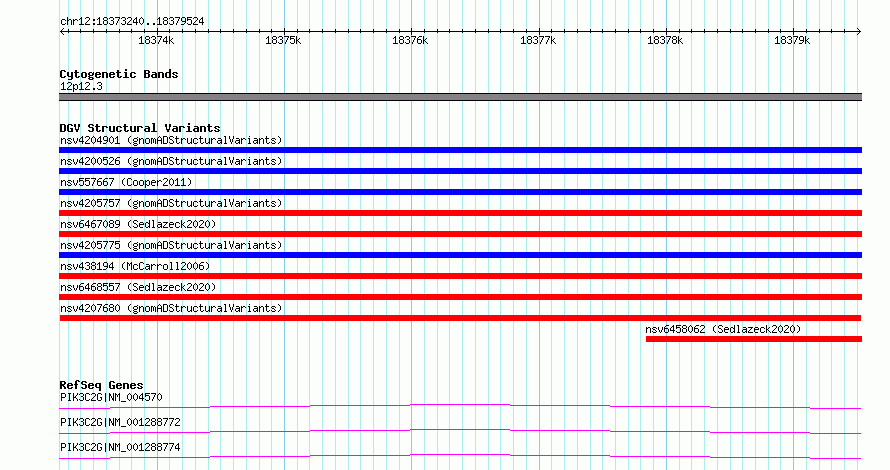Click the red bar under nsv6468557

click(460, 297)
